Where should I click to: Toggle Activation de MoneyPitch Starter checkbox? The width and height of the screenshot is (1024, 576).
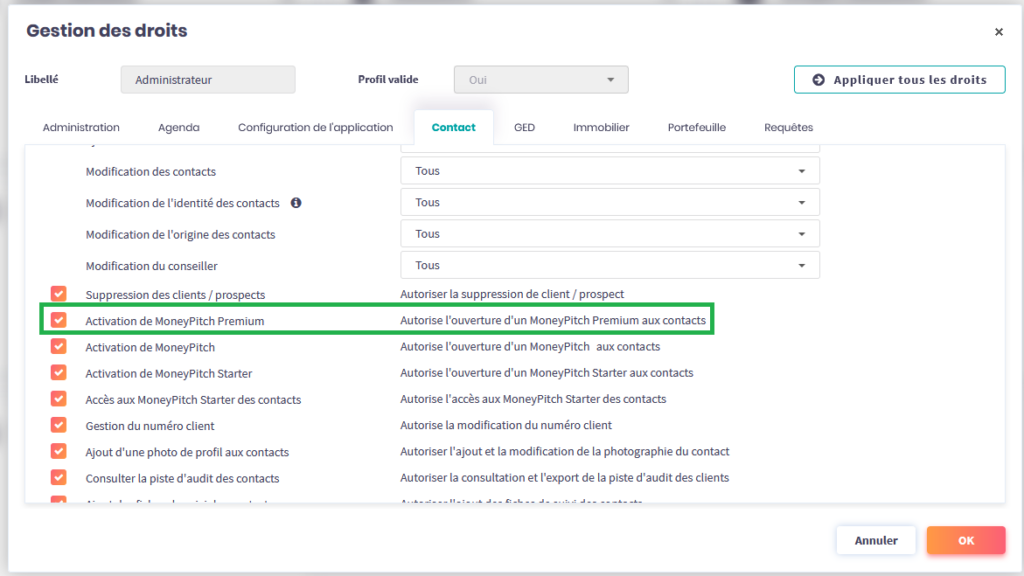coord(59,373)
